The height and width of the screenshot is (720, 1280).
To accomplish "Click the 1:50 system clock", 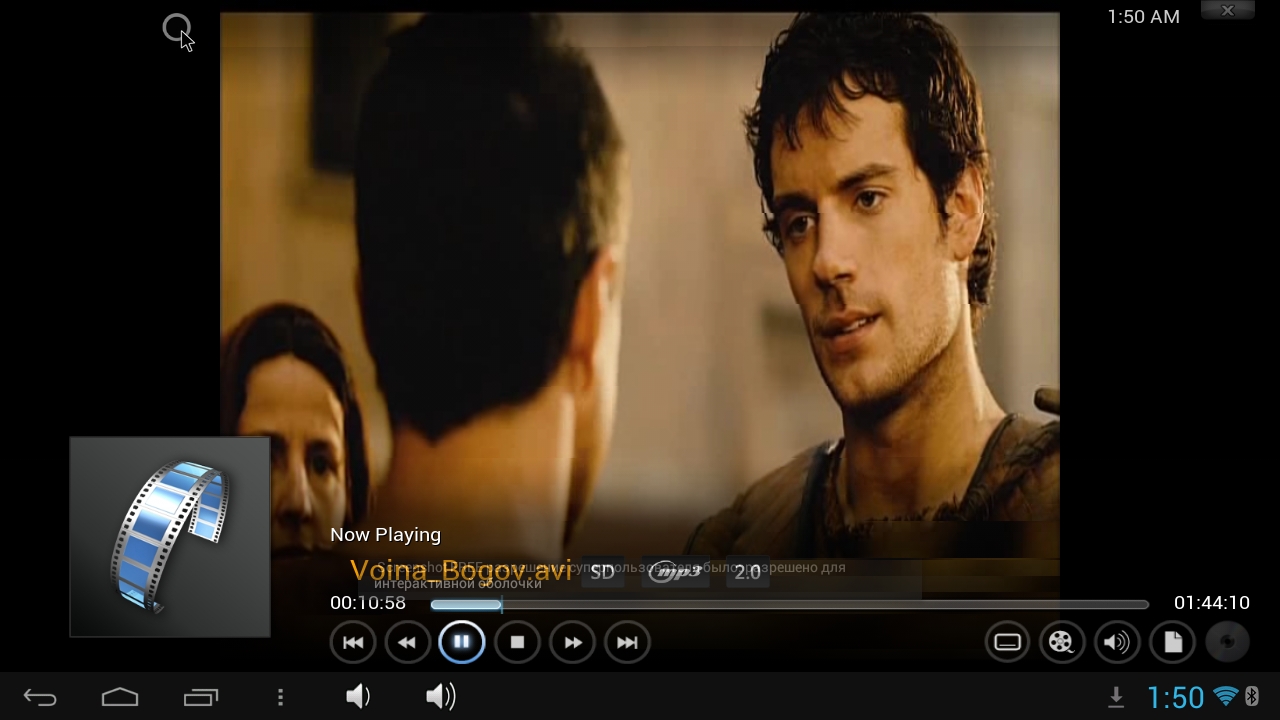I will pyautogui.click(x=1175, y=697).
